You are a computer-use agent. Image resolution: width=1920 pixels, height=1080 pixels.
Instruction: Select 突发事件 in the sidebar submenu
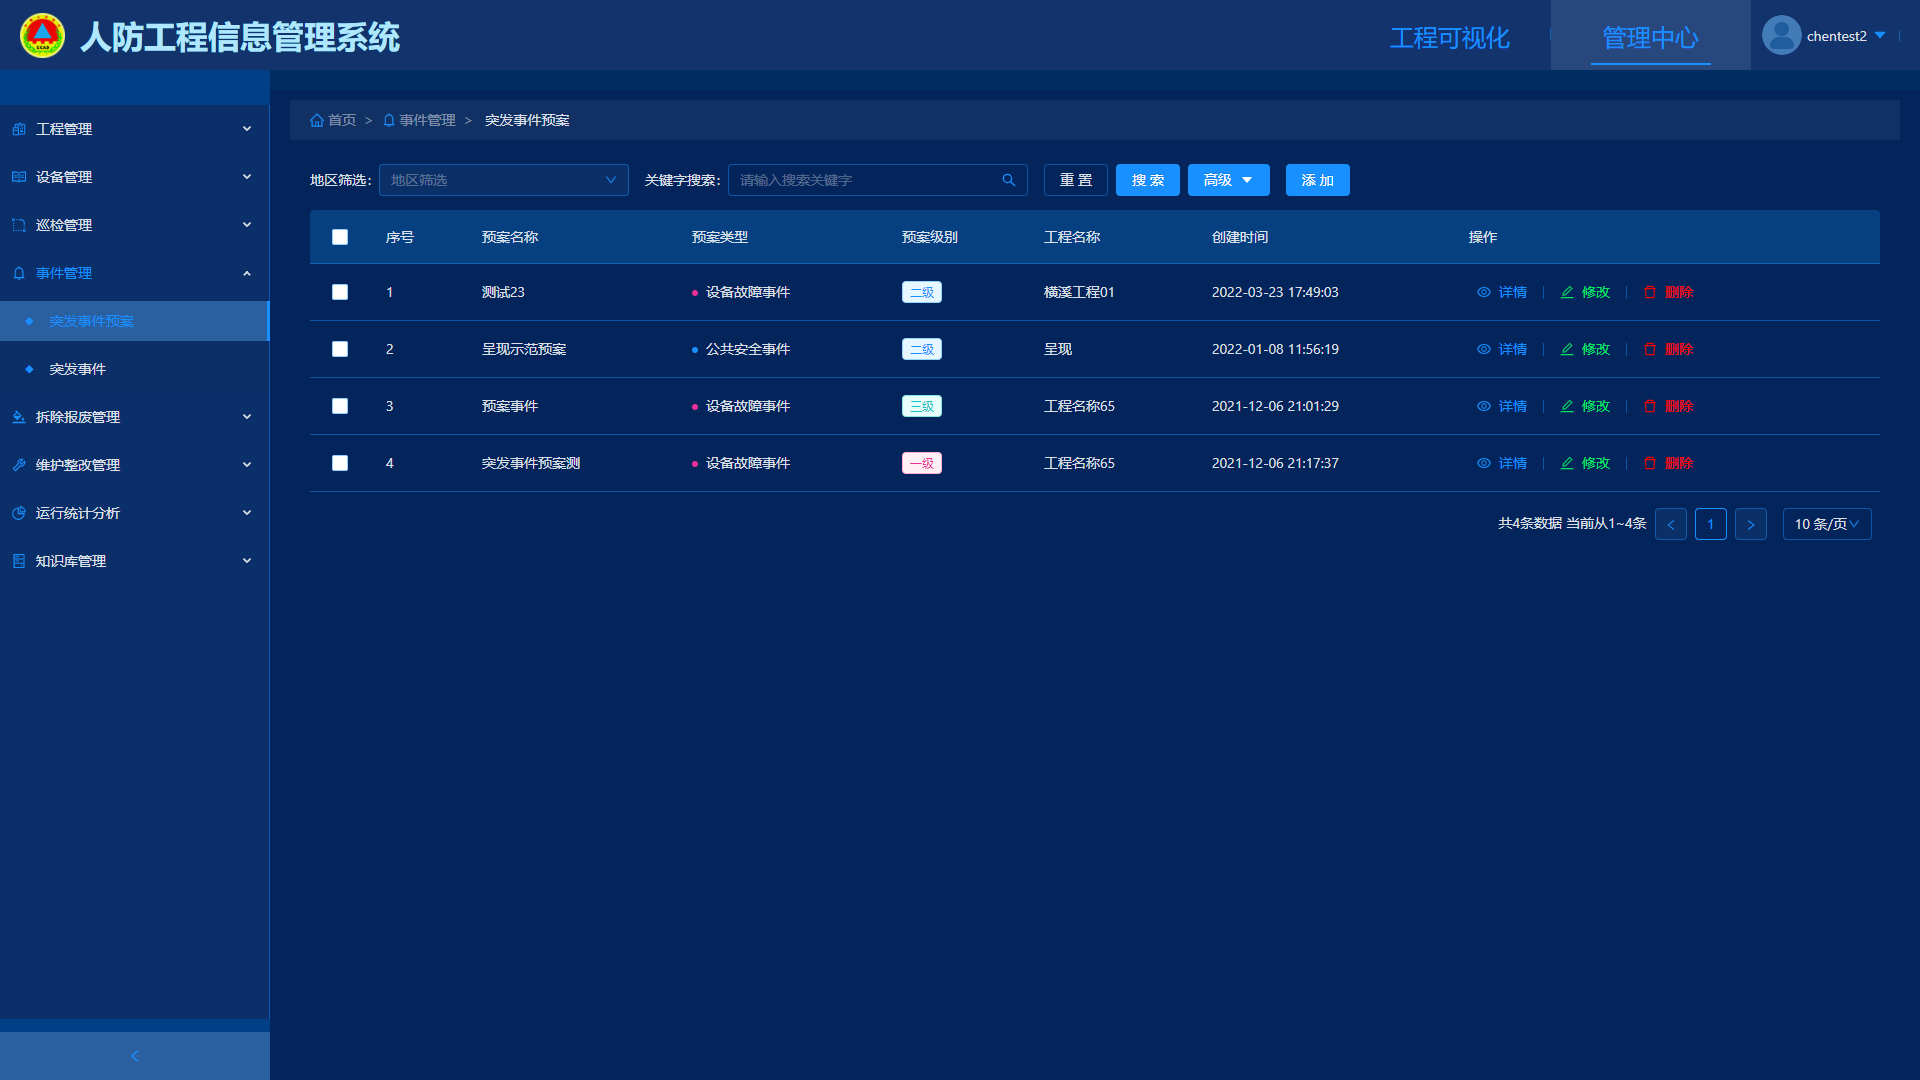click(78, 369)
